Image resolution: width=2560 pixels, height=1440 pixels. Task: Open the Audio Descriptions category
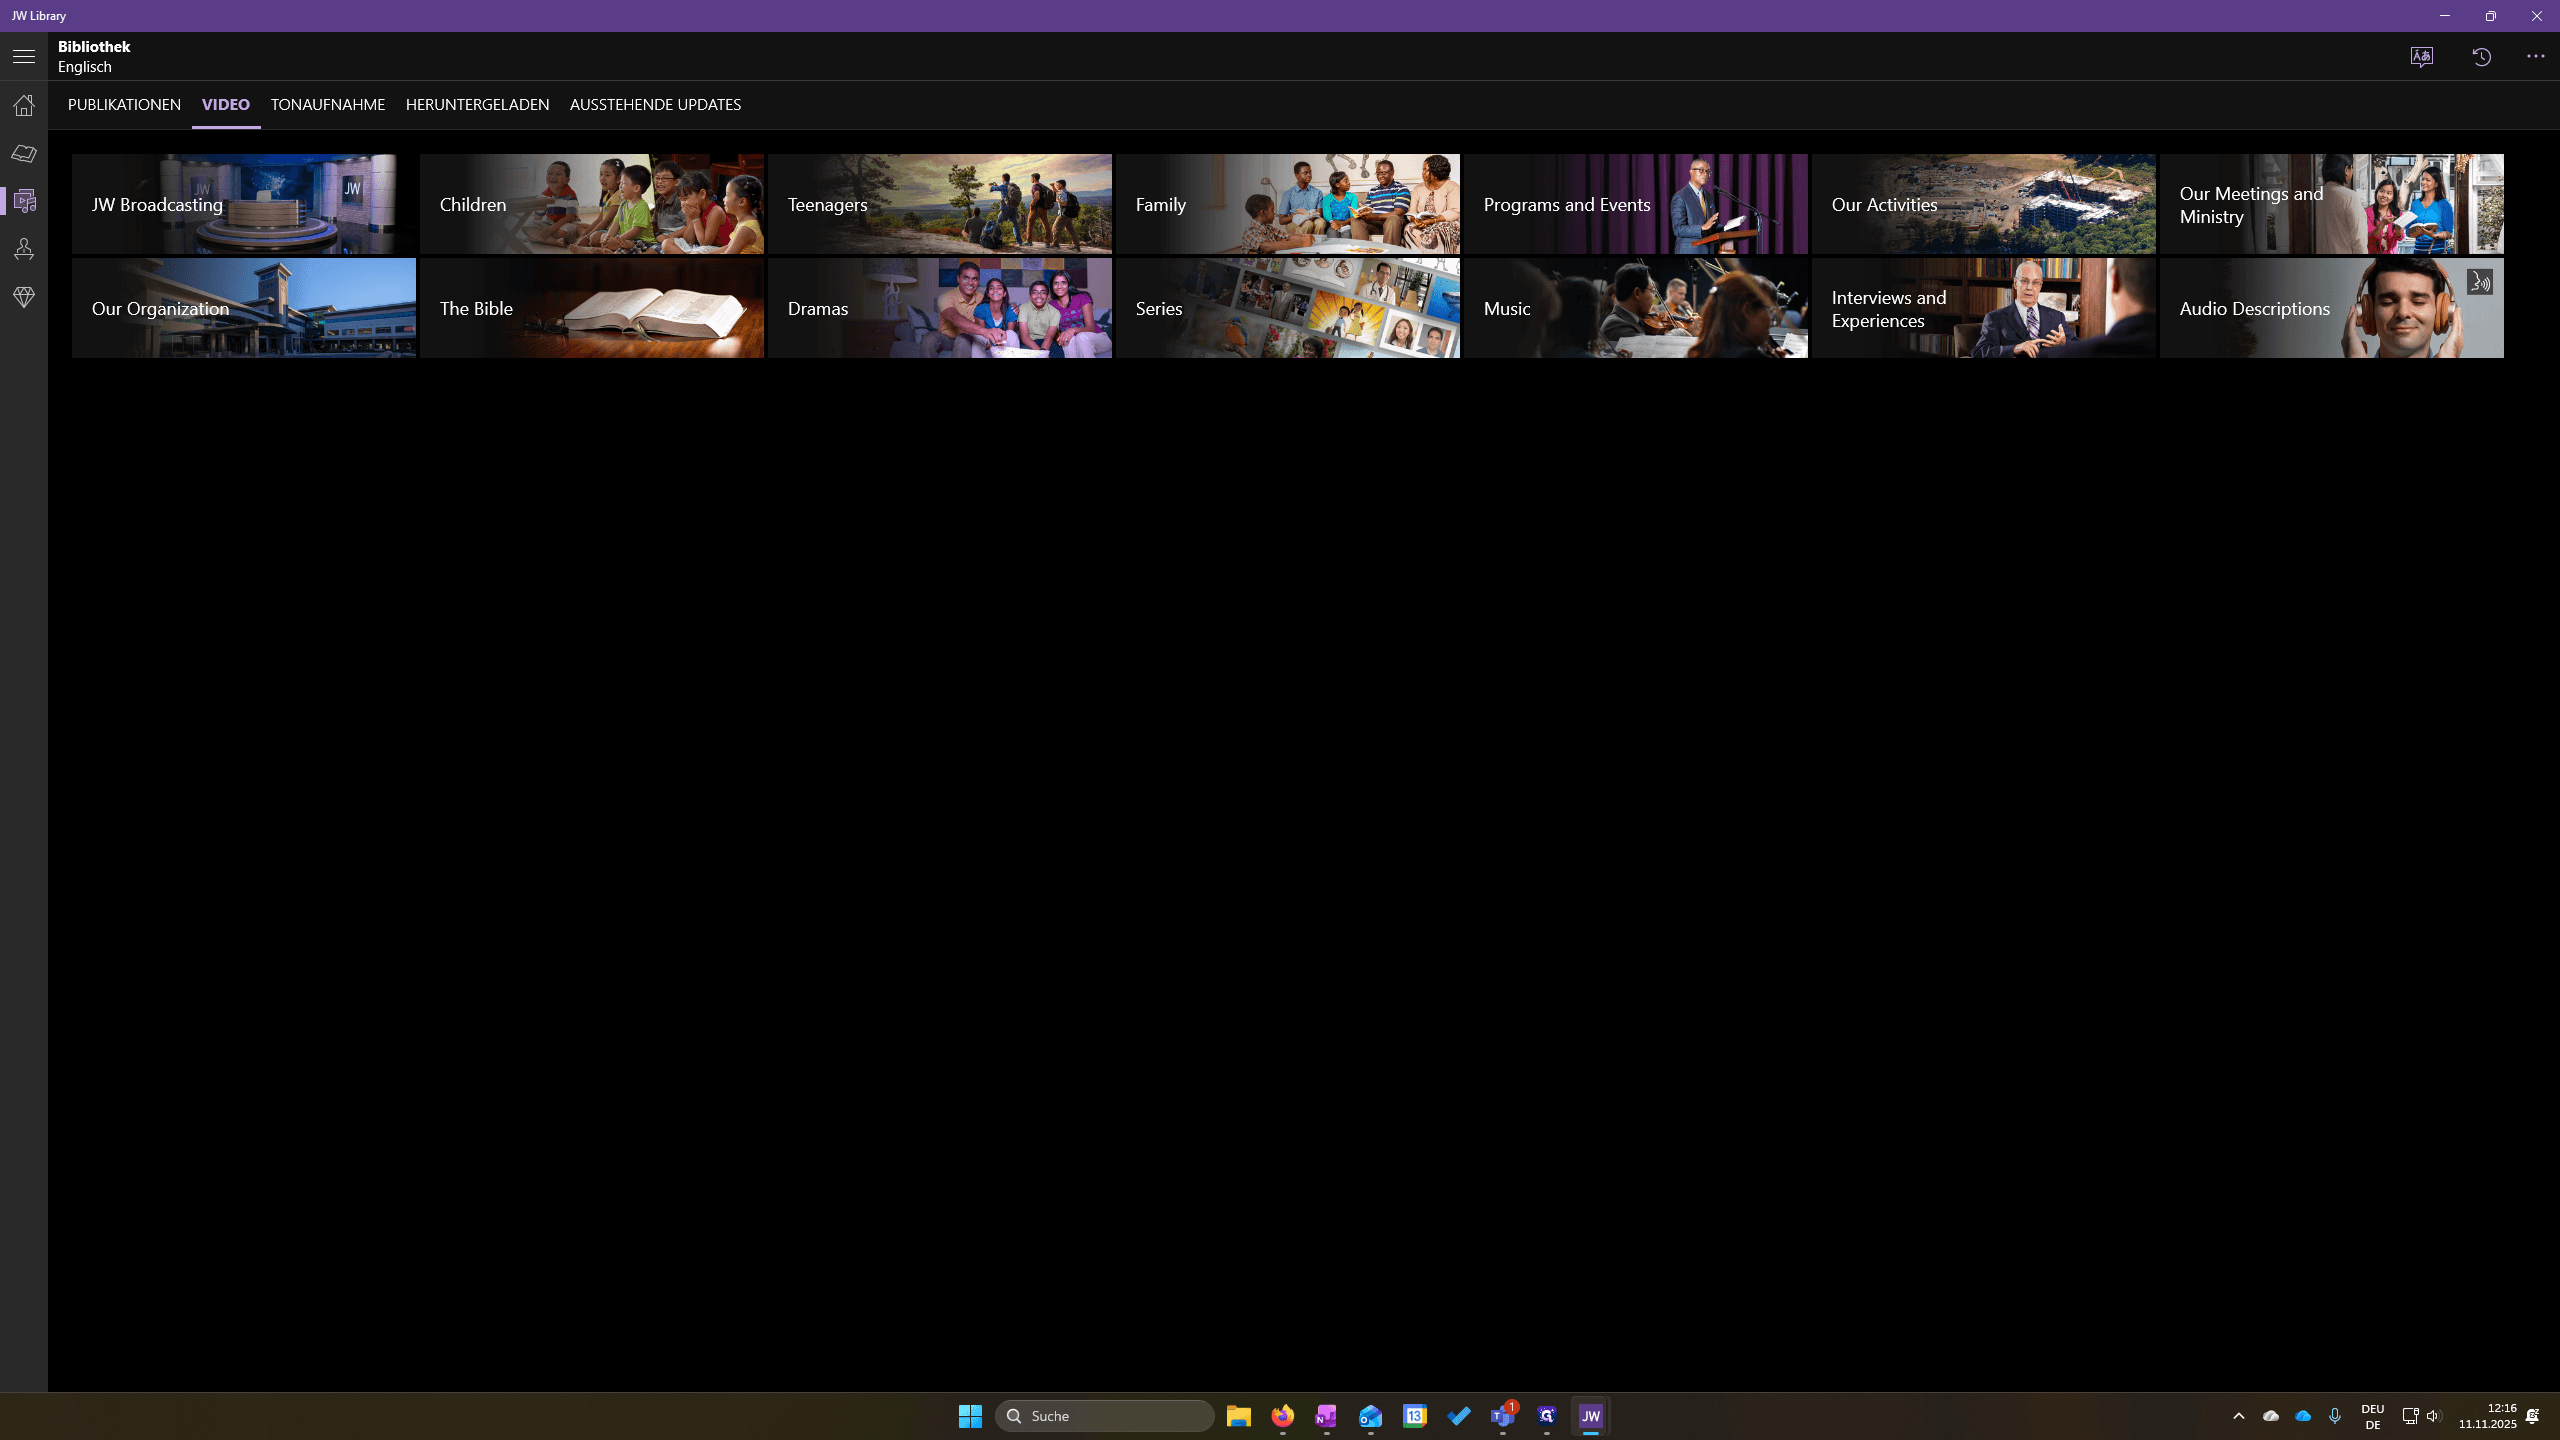[x=2332, y=308]
